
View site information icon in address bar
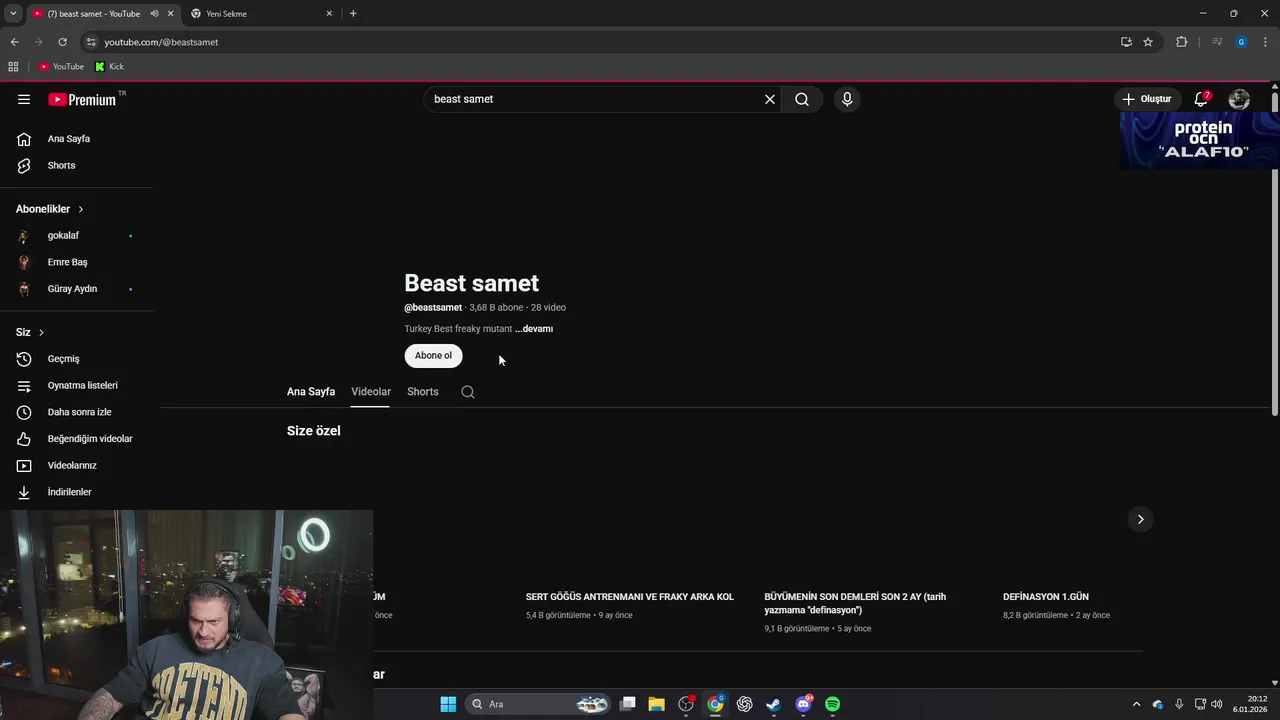click(91, 42)
